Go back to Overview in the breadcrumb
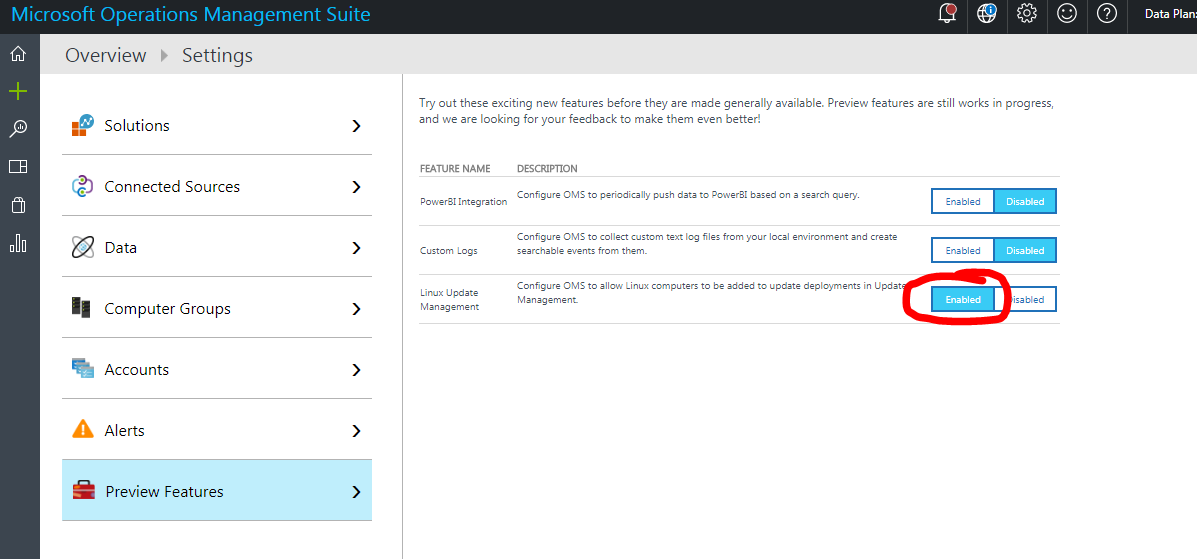Screen dimensions: 1197x559 click(x=105, y=55)
